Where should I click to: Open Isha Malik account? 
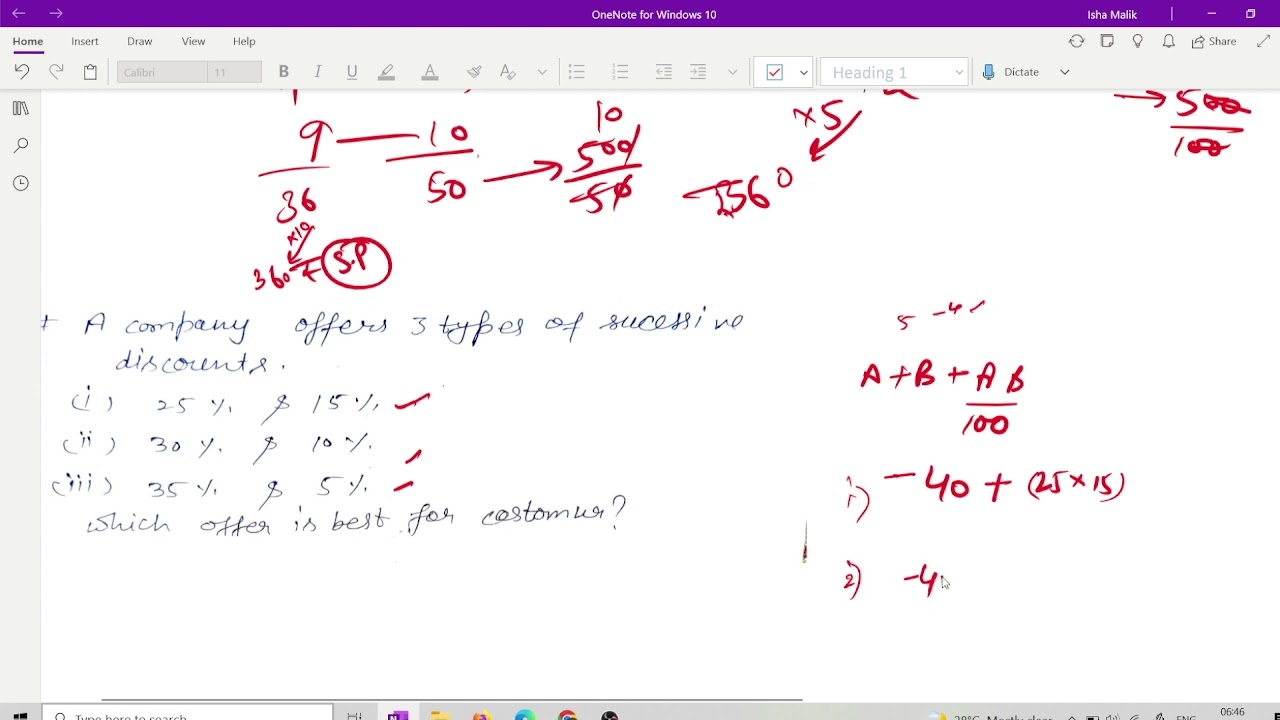[x=1112, y=14]
